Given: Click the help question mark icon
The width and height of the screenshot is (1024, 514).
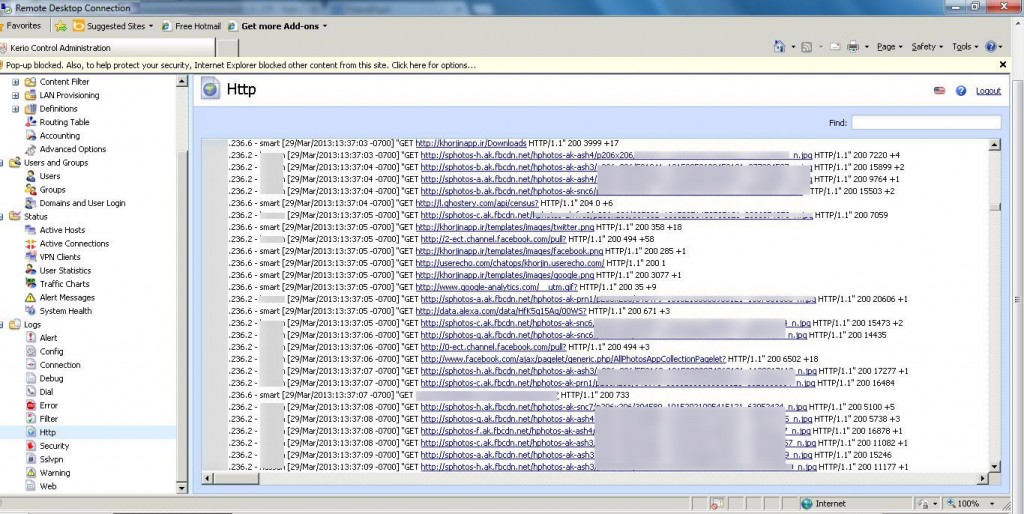Looking at the screenshot, I should [x=961, y=91].
